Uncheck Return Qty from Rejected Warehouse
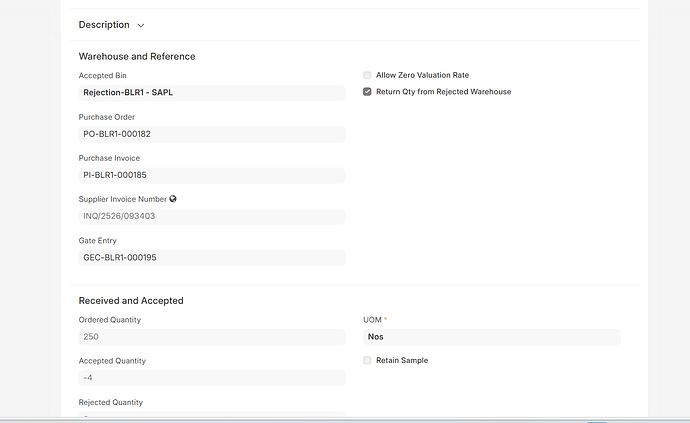Viewport: 690px width, 423px height. click(367, 92)
